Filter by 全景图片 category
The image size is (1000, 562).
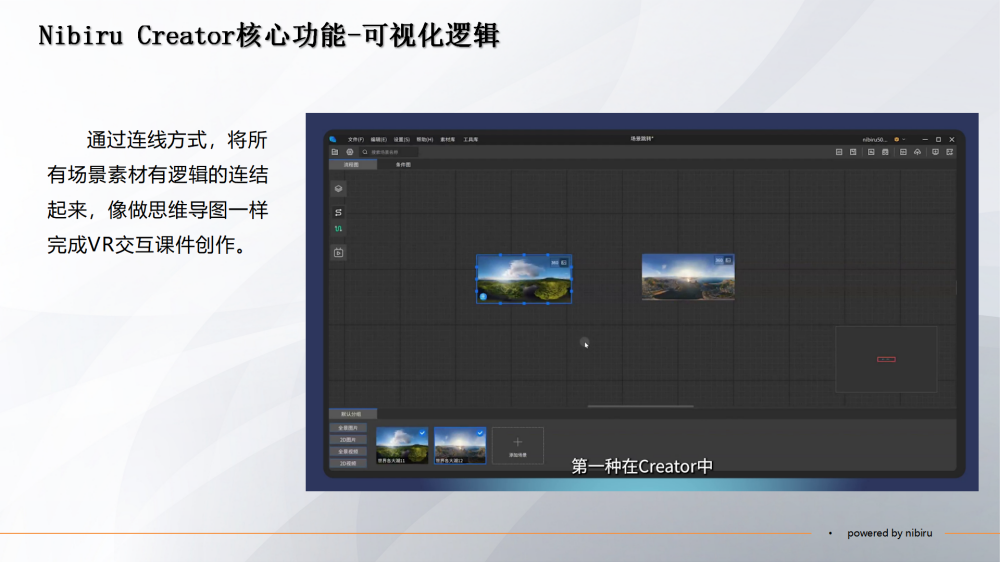point(348,428)
